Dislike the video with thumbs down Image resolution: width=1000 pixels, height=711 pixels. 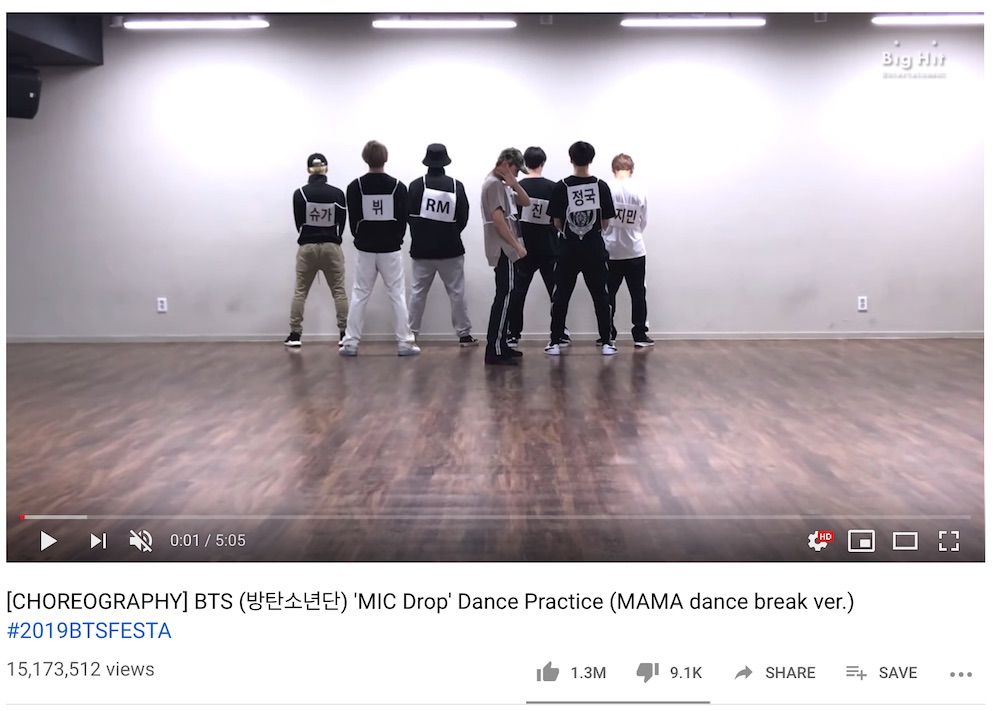(647, 672)
